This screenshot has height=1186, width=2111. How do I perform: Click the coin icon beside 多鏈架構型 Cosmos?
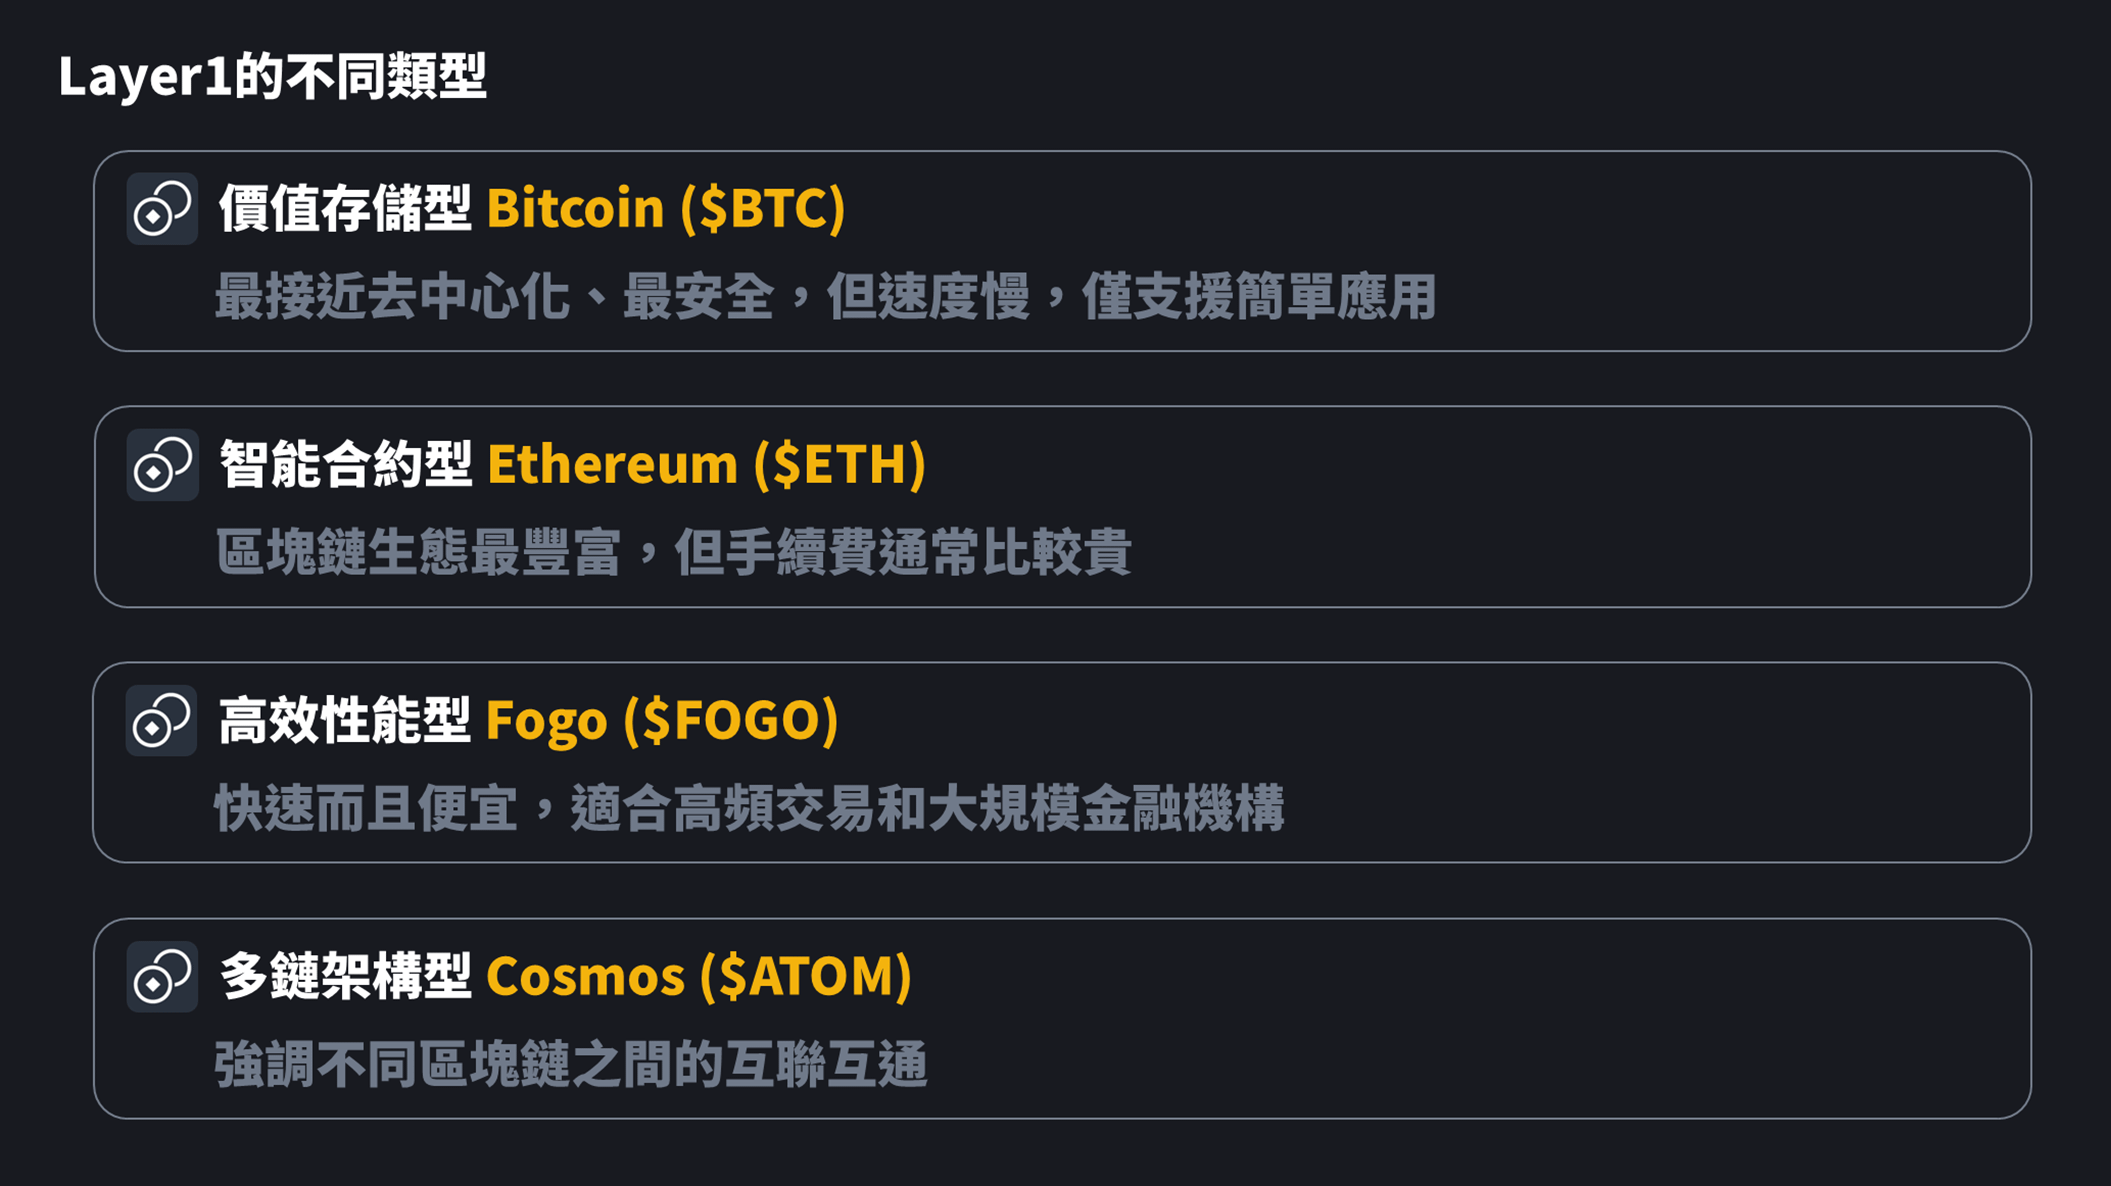point(162,977)
